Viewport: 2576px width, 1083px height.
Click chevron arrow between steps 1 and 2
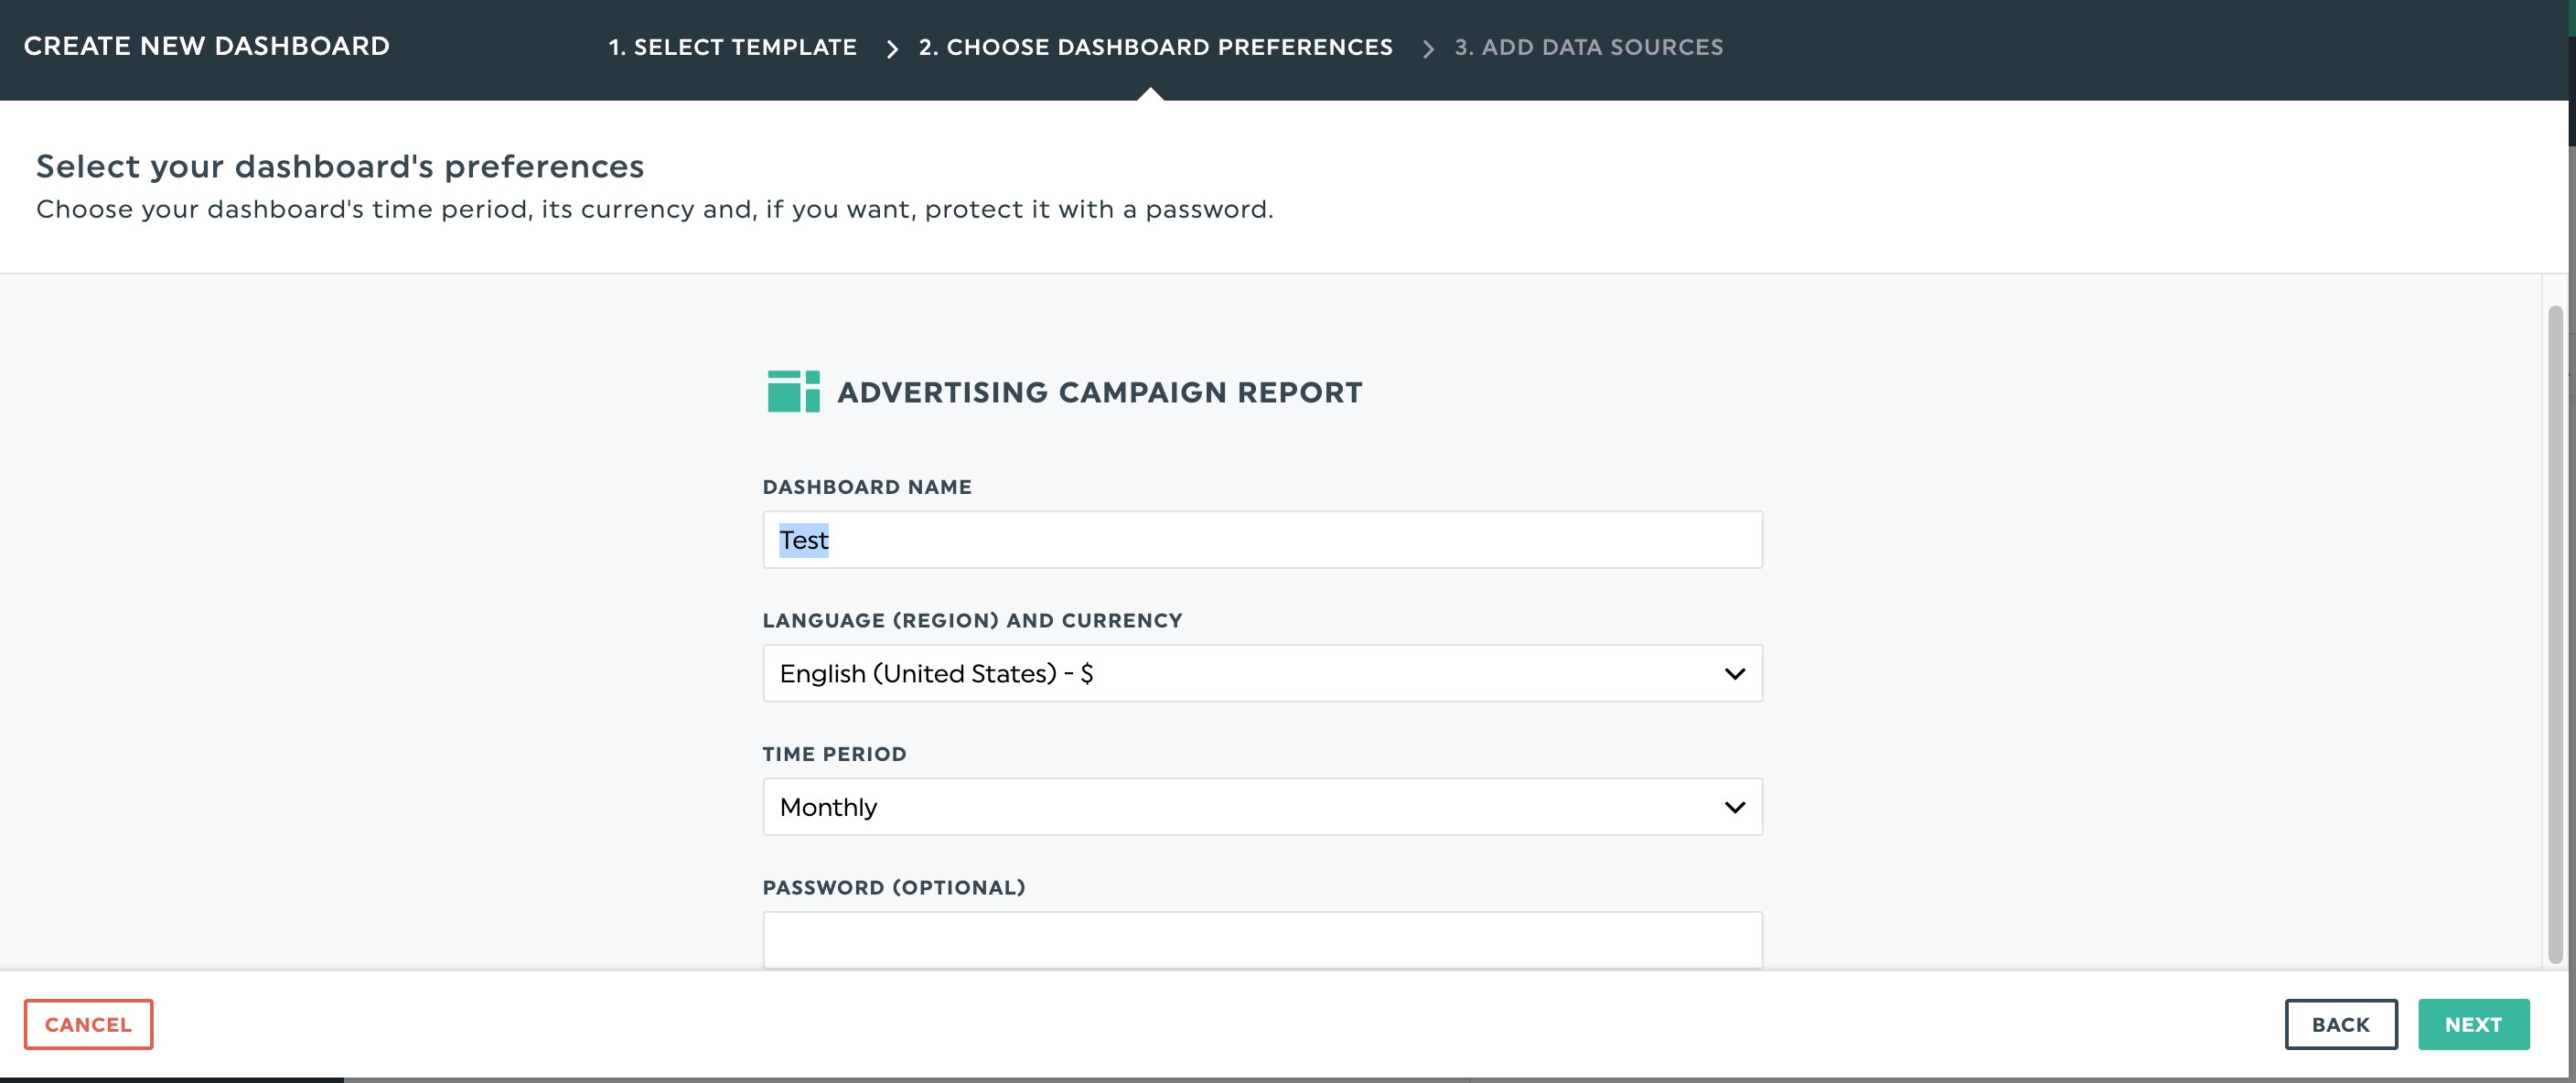tap(892, 48)
